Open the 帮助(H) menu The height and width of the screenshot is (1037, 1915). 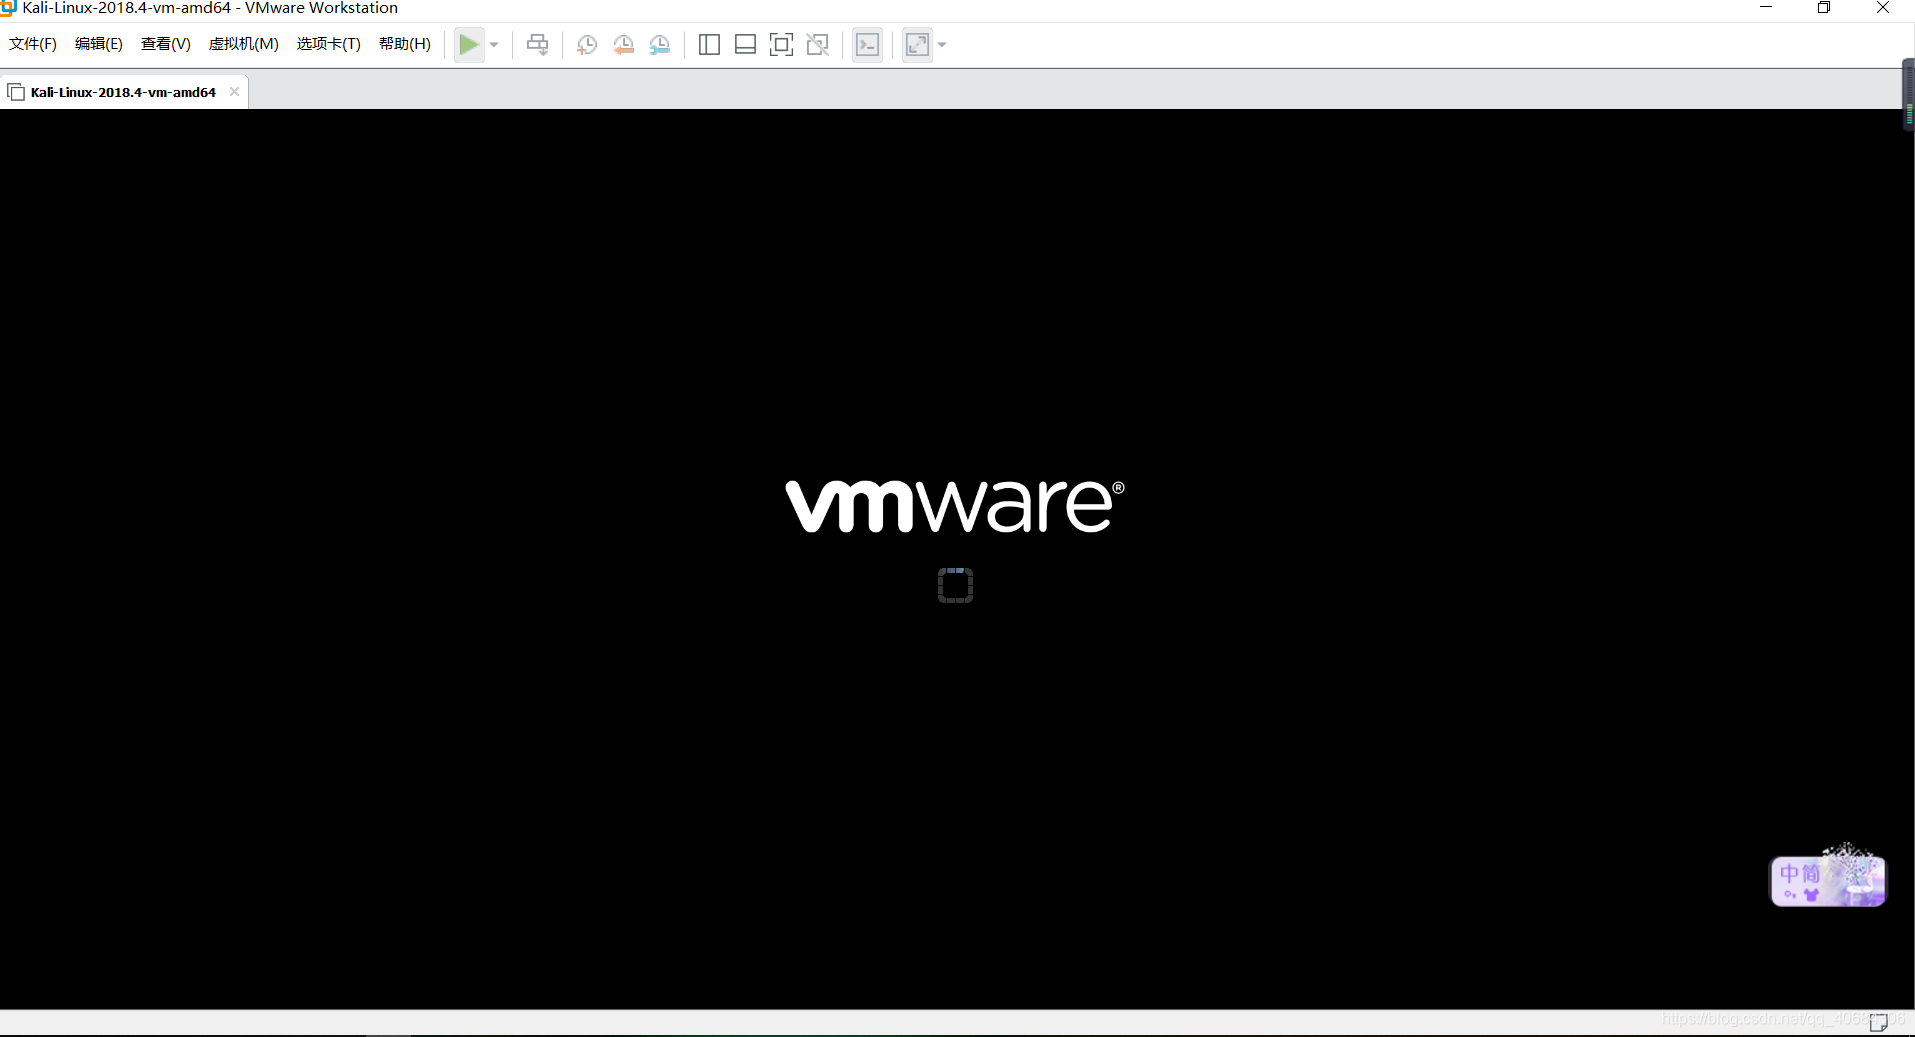coord(405,44)
